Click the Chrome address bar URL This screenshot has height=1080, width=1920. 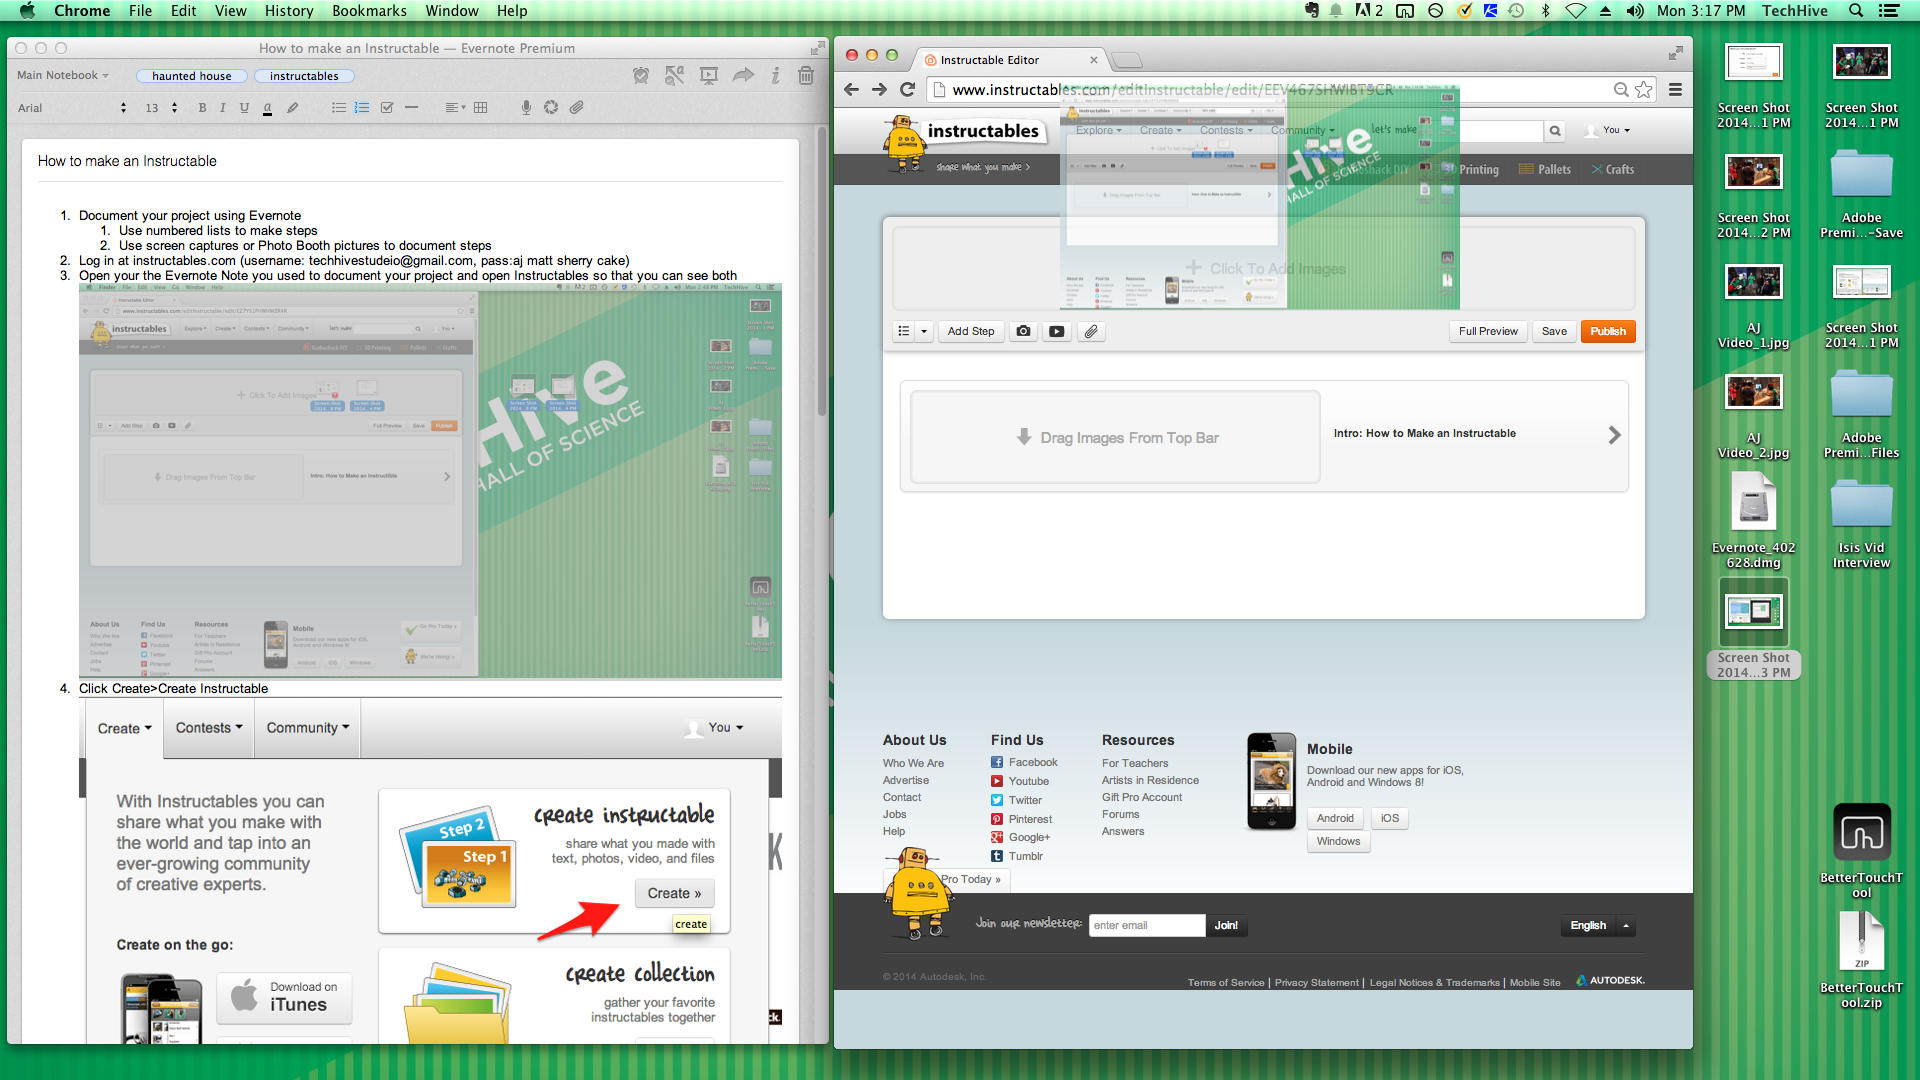pyautogui.click(x=1172, y=90)
